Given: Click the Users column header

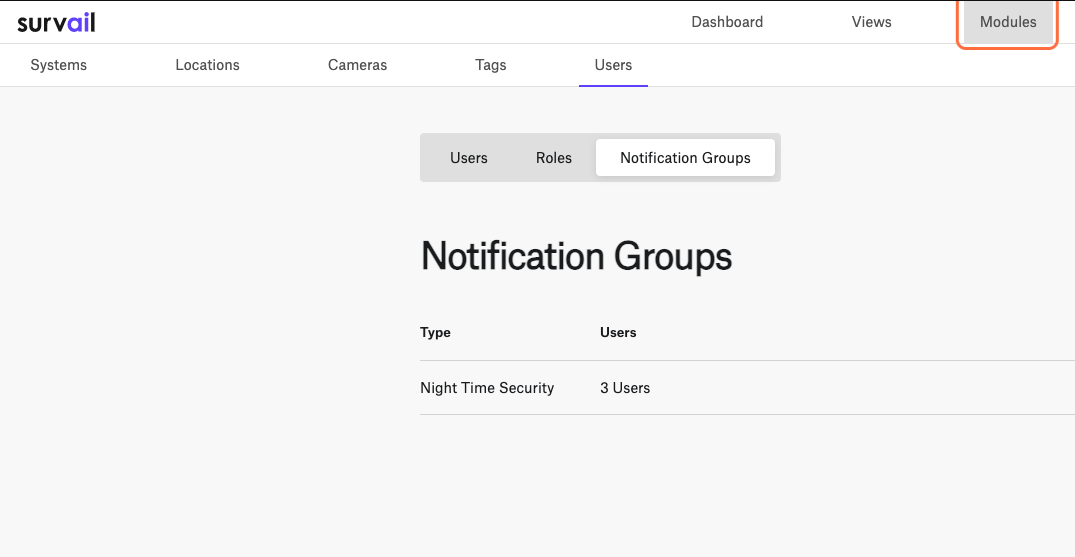Looking at the screenshot, I should point(618,333).
